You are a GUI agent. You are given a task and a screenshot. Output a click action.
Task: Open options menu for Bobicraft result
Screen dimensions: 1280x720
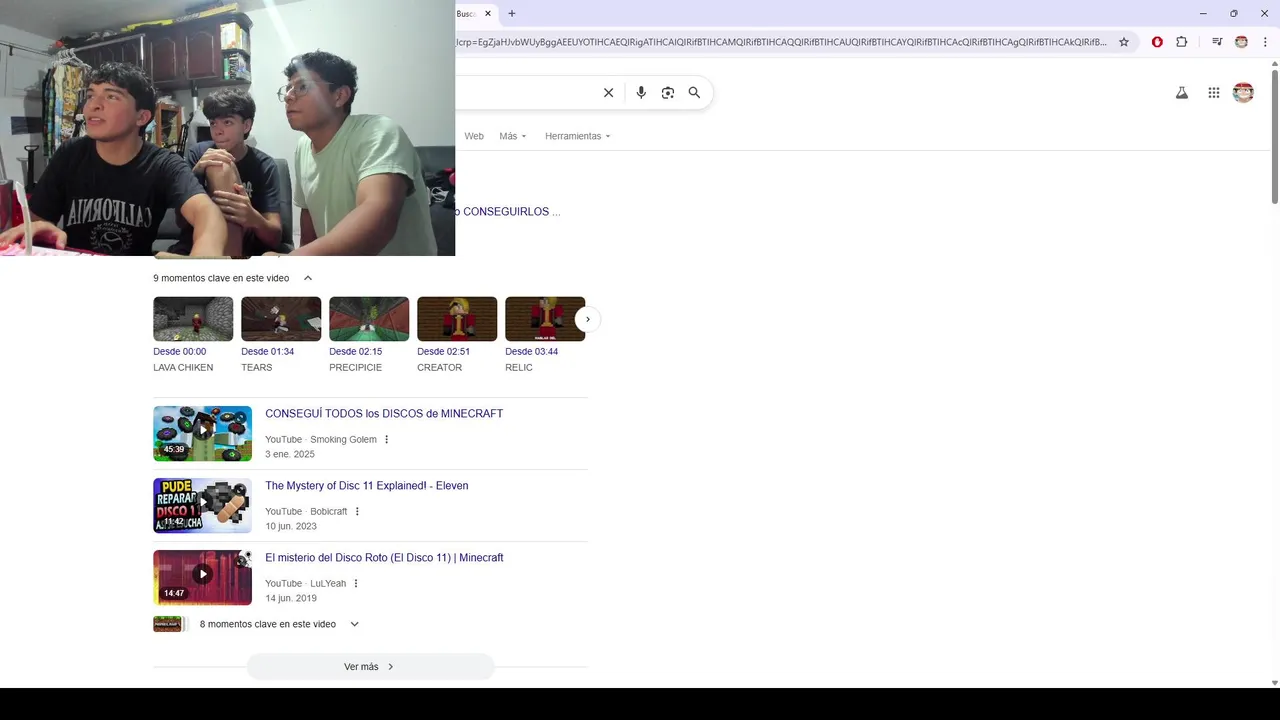[x=357, y=511]
